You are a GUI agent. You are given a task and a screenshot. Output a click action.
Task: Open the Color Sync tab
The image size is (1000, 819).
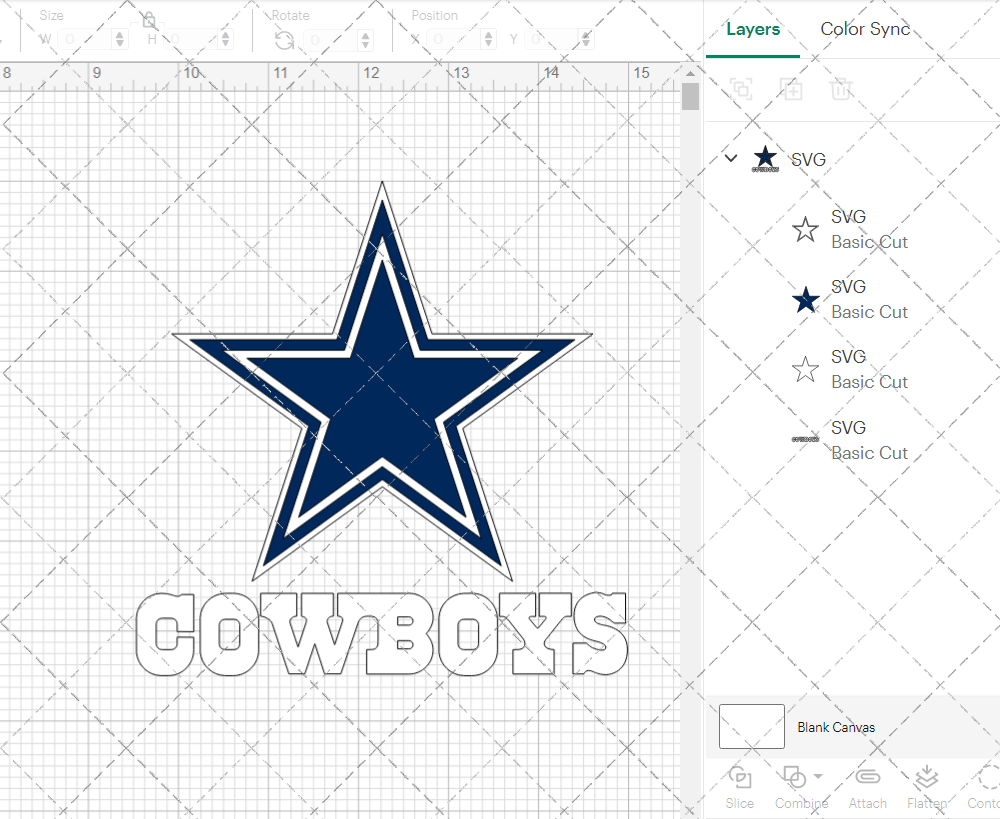point(865,29)
